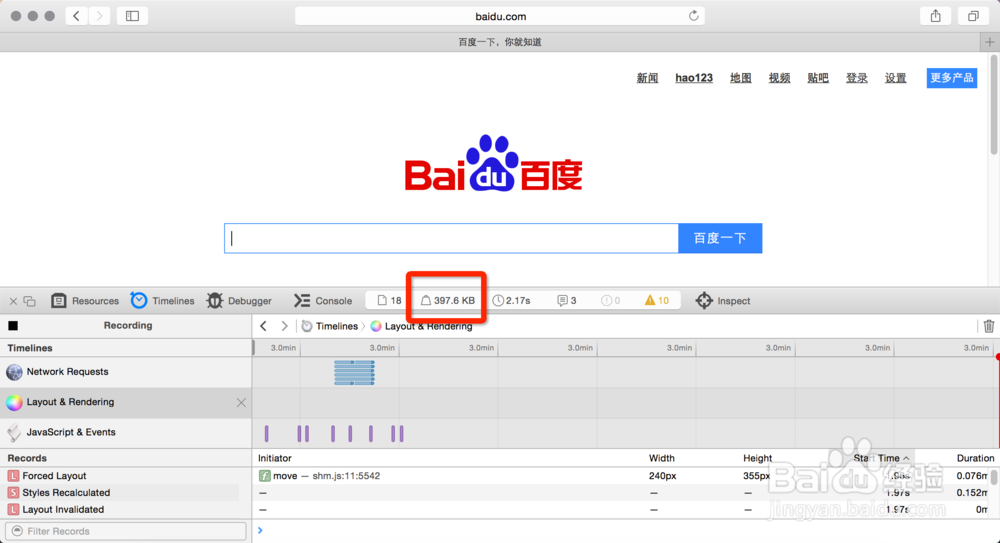This screenshot has height=543, width=1000.
Task: Activate the Inspect element crosshair
Action: (x=723, y=301)
